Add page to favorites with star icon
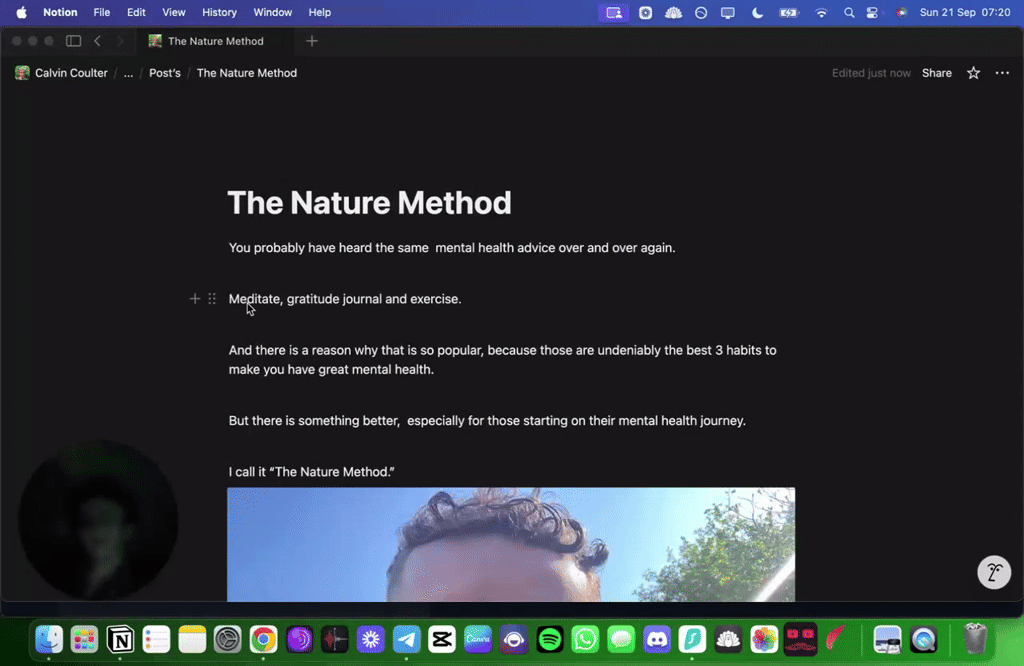This screenshot has width=1024, height=666. click(973, 73)
